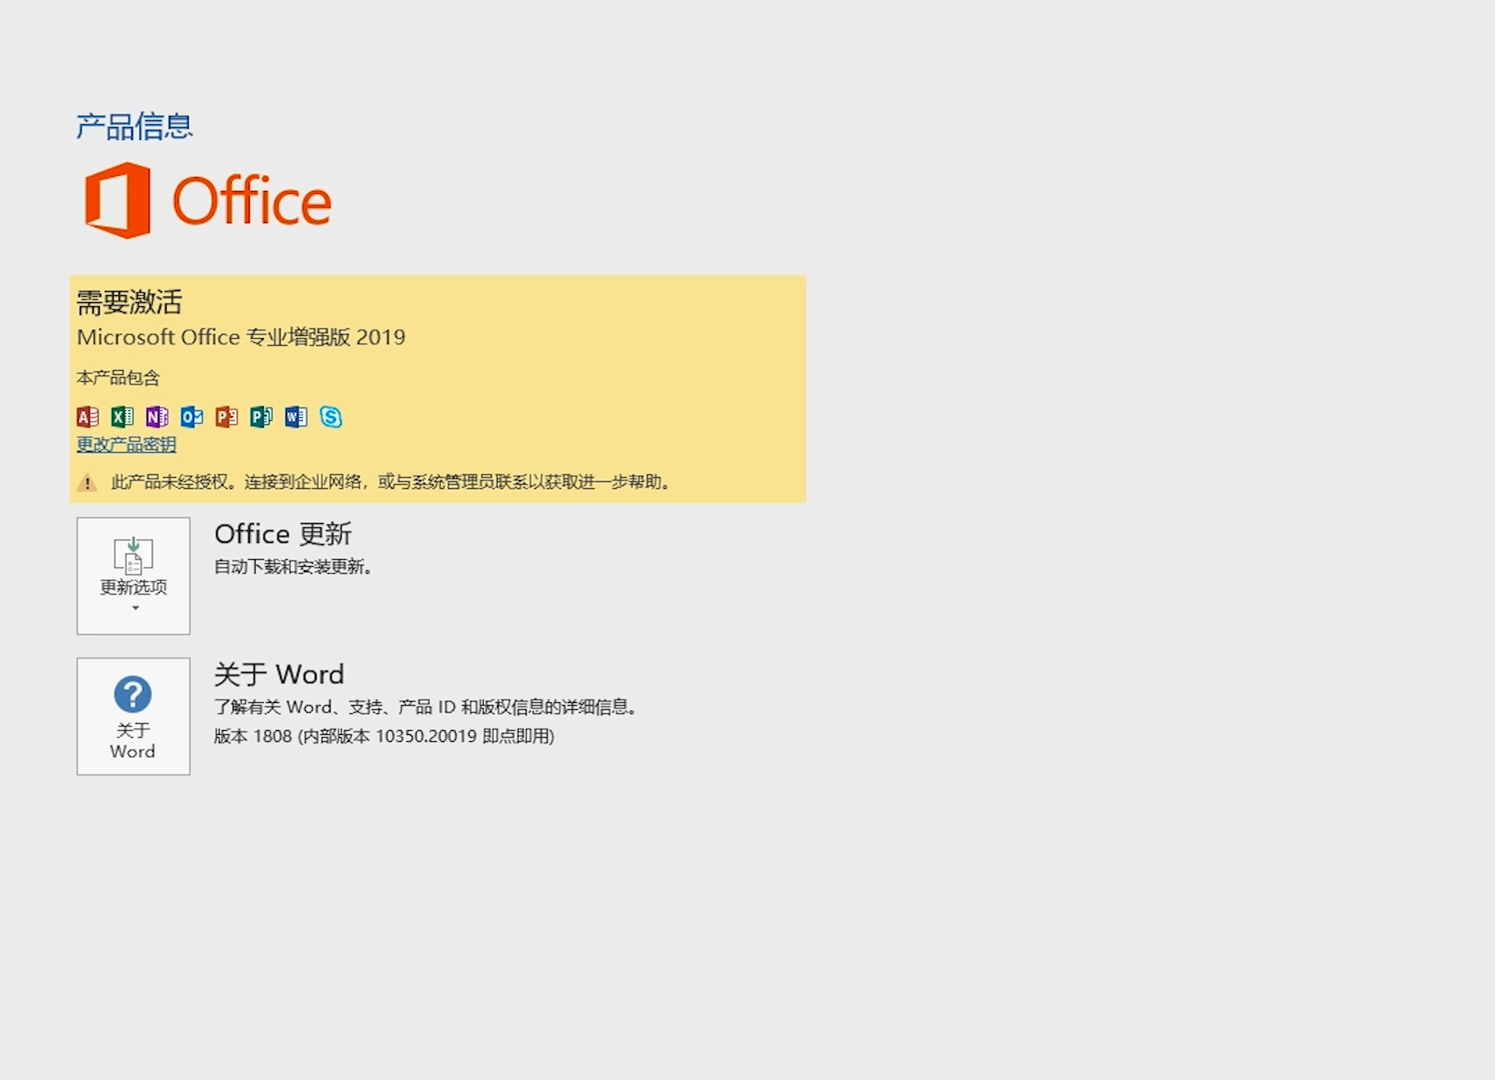This screenshot has width=1496, height=1080.
Task: Click the Publisher product icon
Action: (x=260, y=417)
